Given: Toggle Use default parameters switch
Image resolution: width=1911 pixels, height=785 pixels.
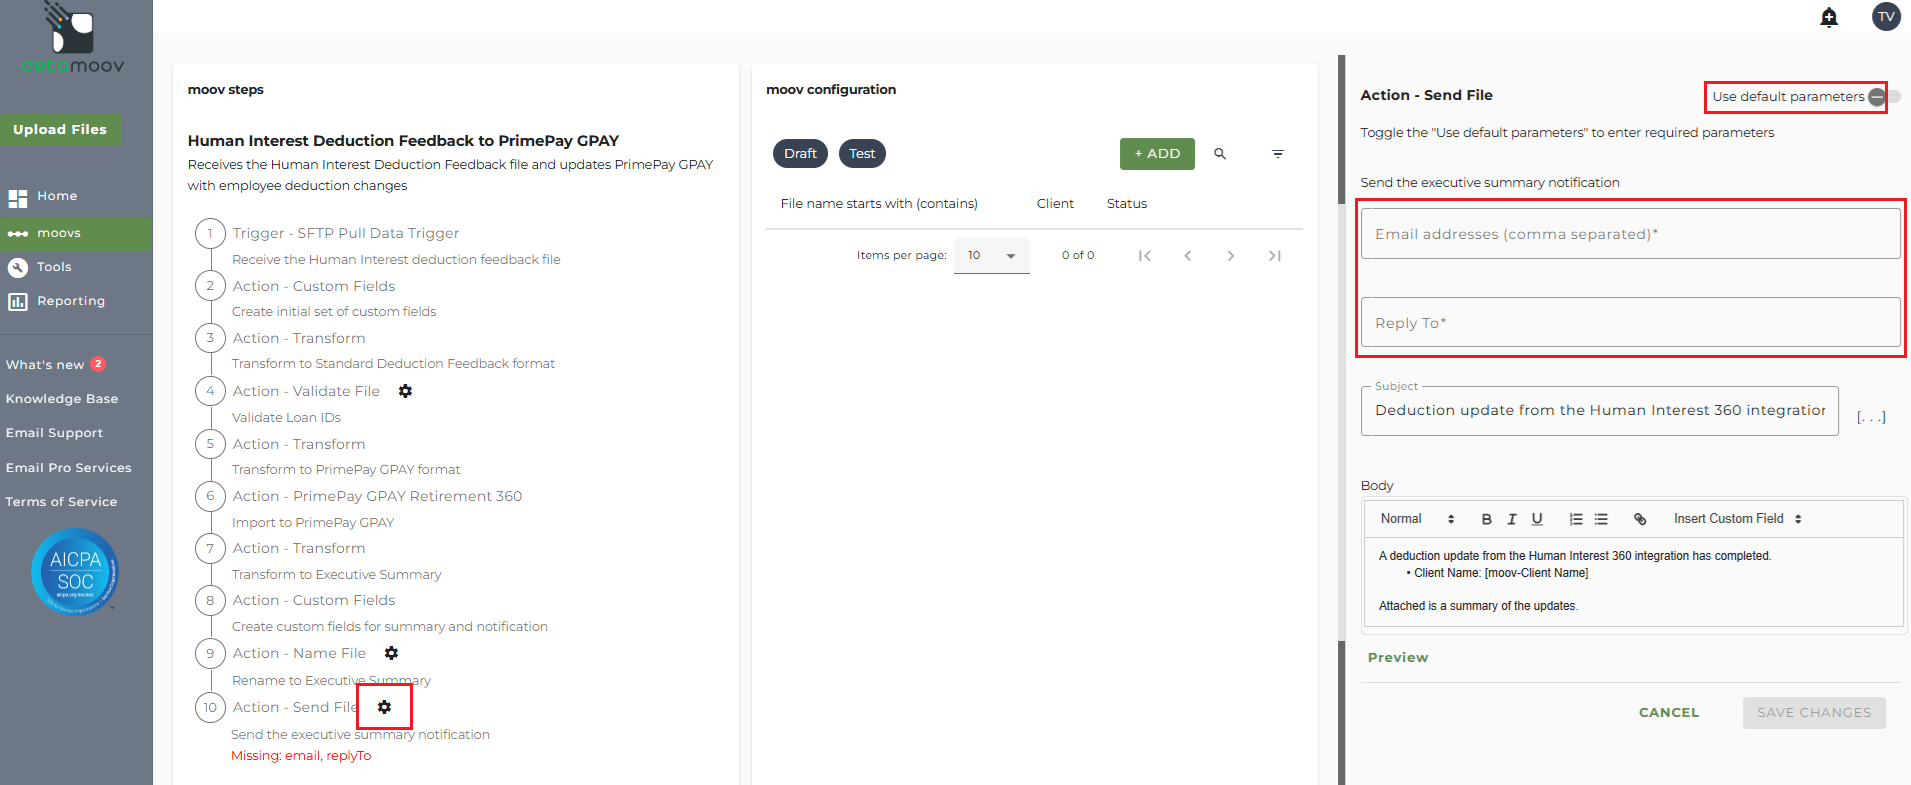Looking at the screenshot, I should [x=1884, y=97].
